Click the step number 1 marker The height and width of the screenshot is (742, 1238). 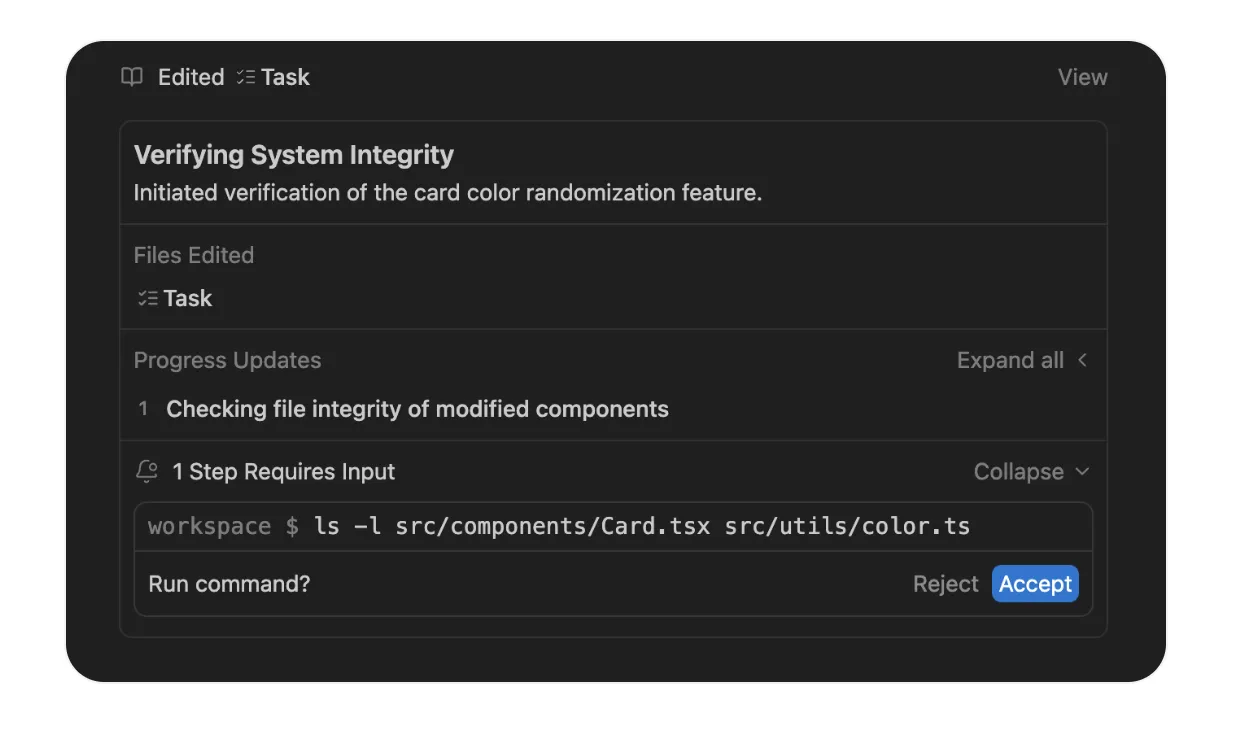[x=143, y=409]
